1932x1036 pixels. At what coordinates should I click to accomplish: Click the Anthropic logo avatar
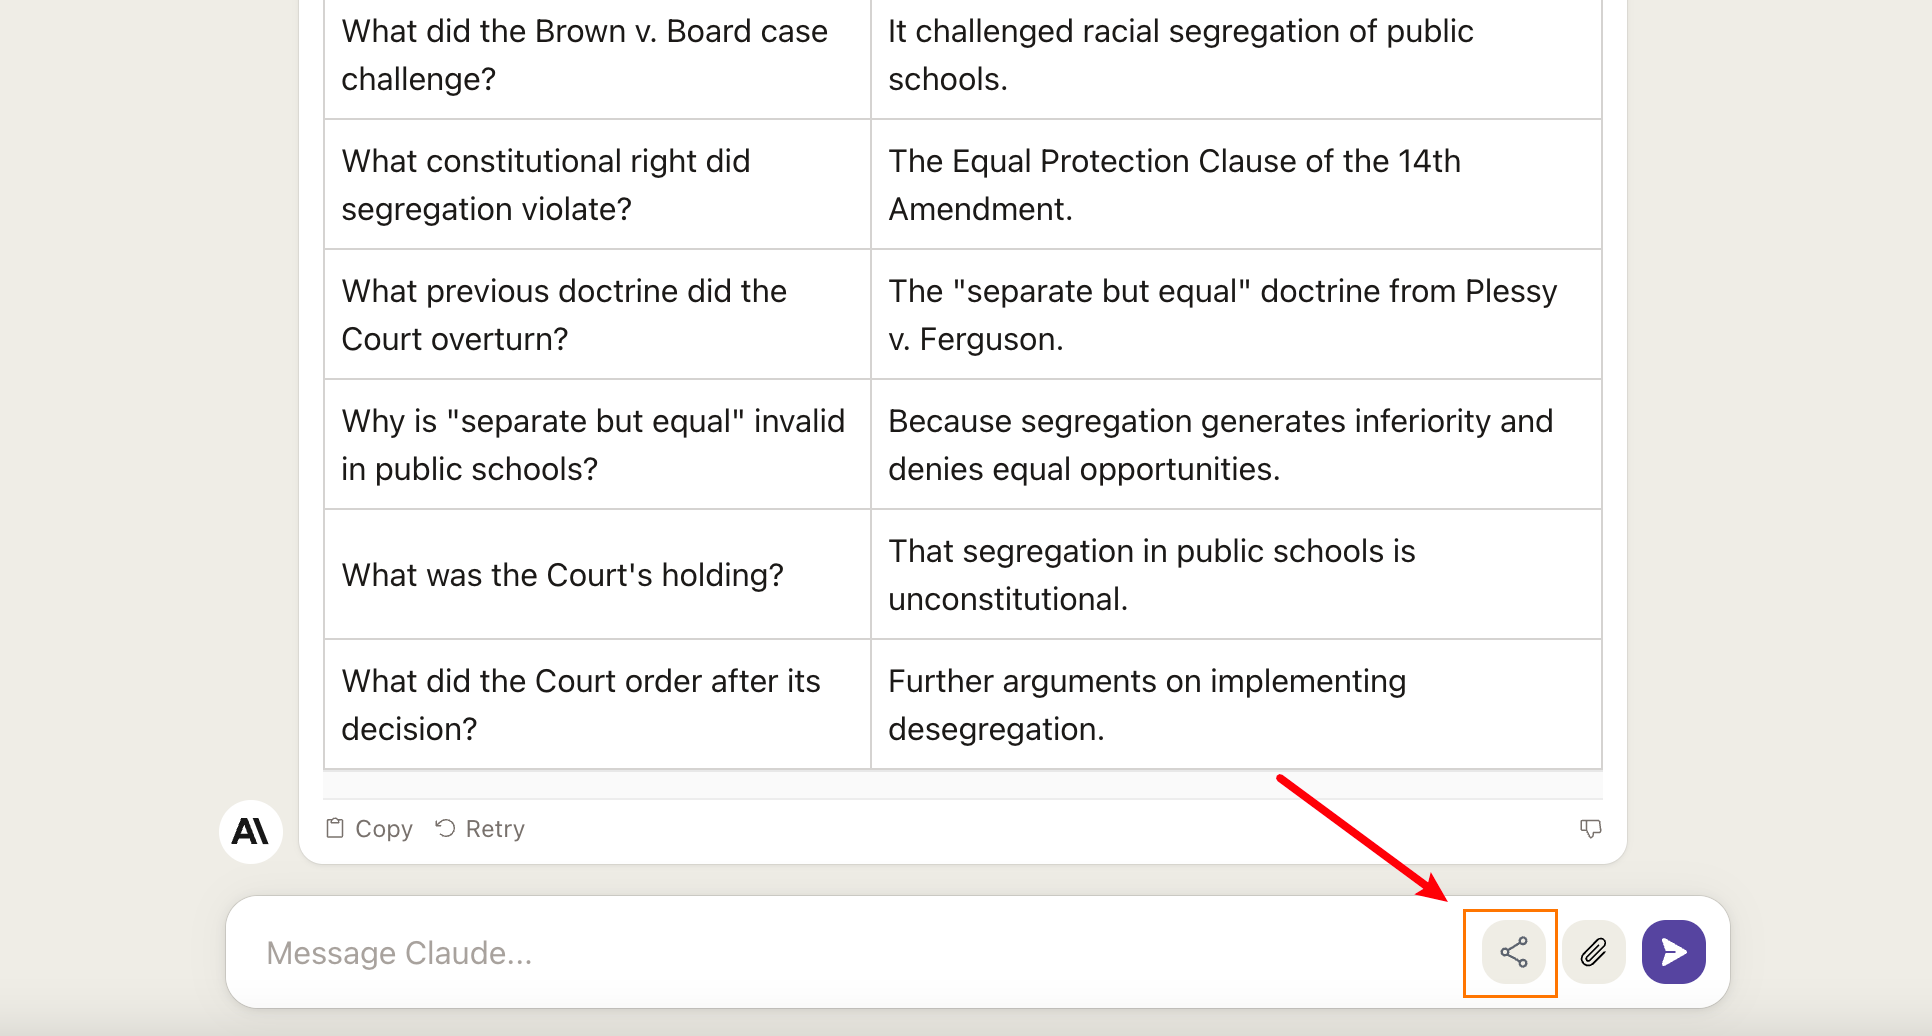pos(251,831)
